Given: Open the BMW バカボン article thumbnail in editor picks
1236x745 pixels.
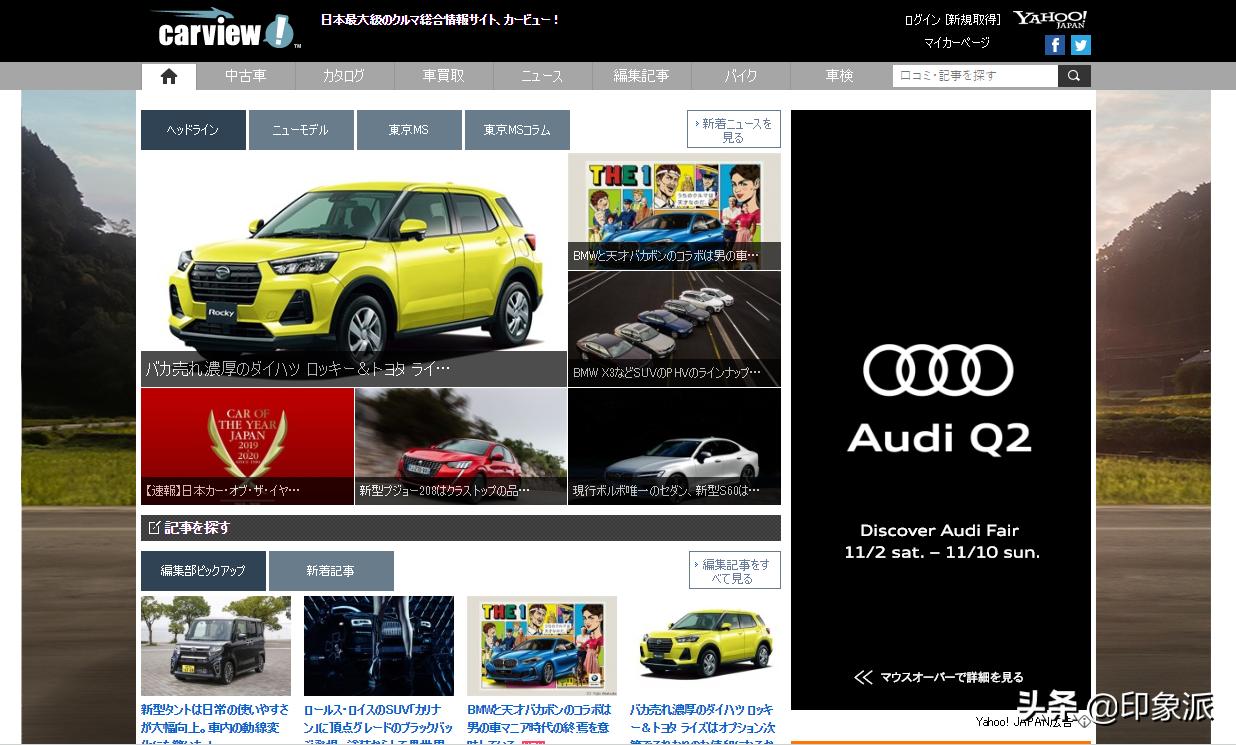Looking at the screenshot, I should [x=542, y=646].
